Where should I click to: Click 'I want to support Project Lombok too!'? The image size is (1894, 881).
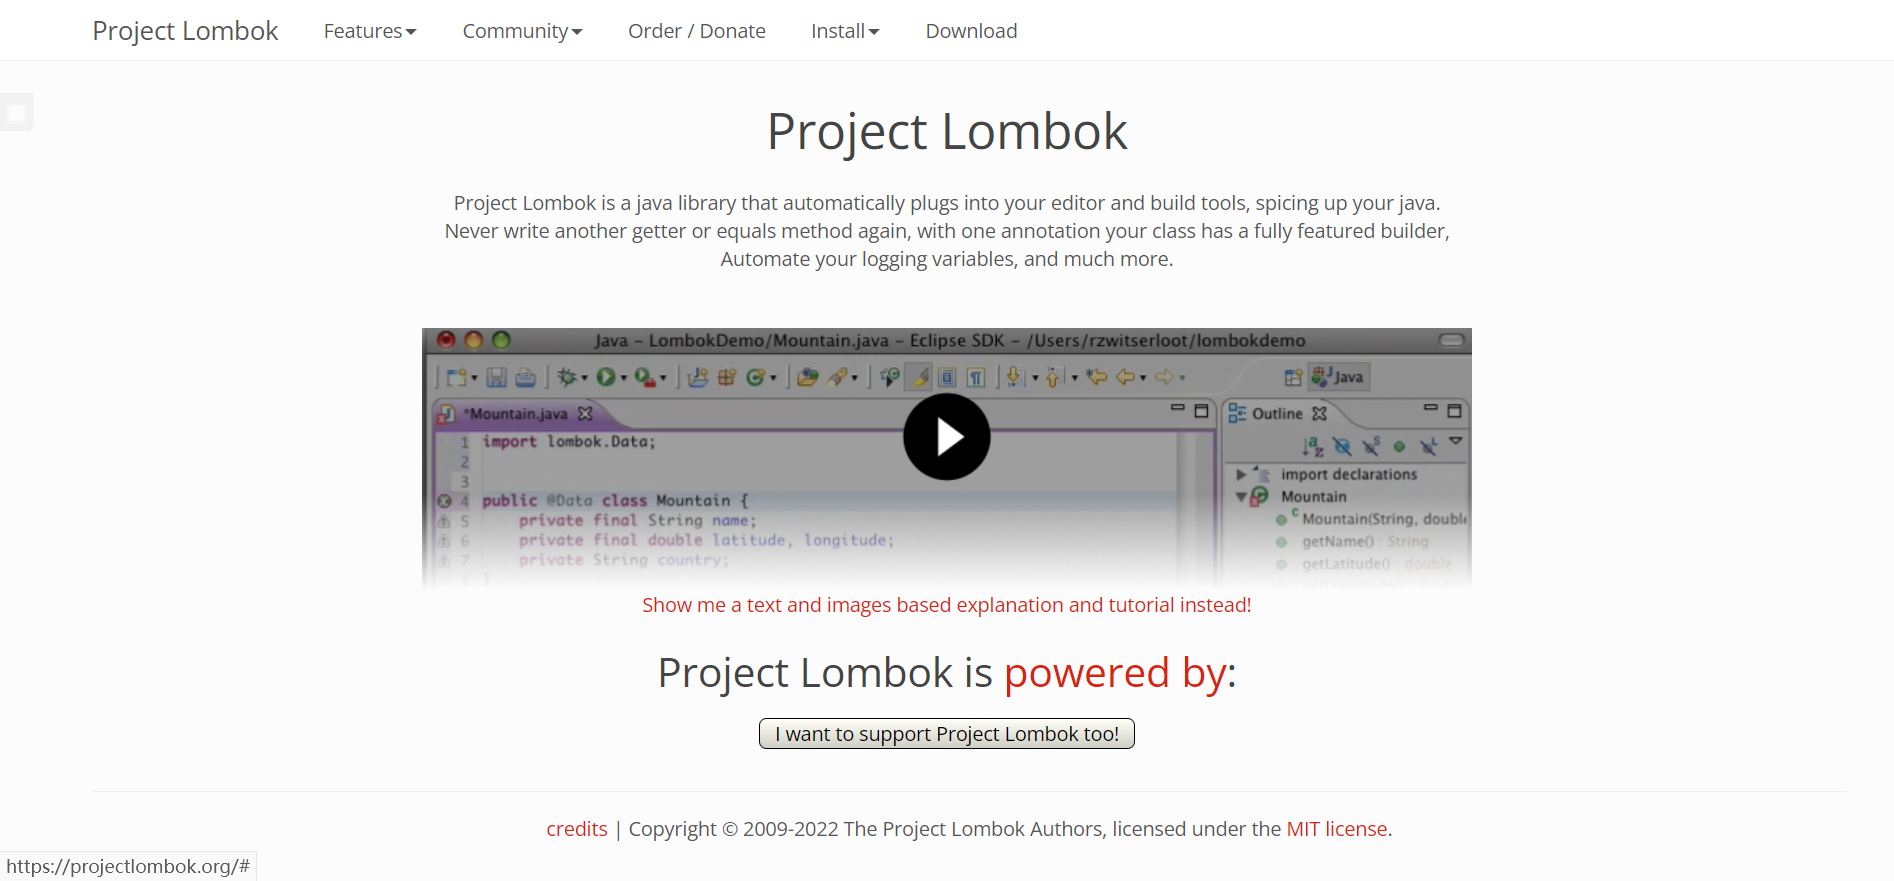coord(947,734)
